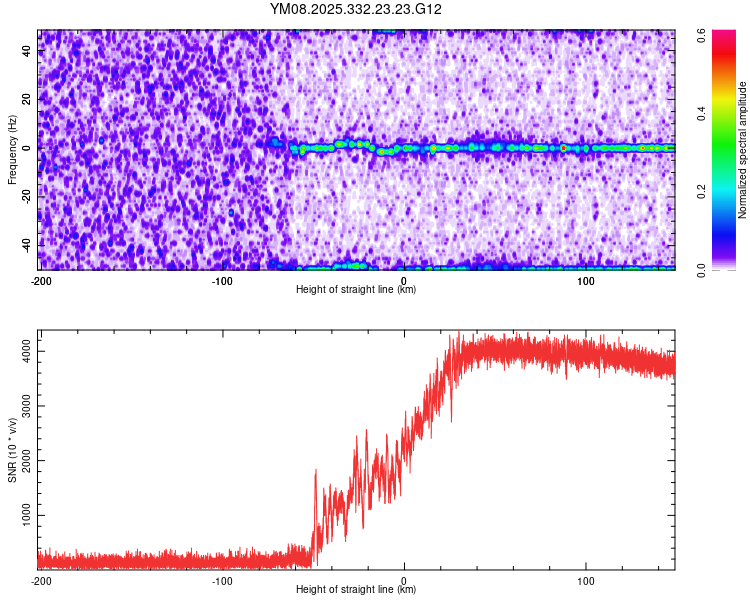Click the 100 tick below the spectrogram
This screenshot has height=600, width=750.
586,280
